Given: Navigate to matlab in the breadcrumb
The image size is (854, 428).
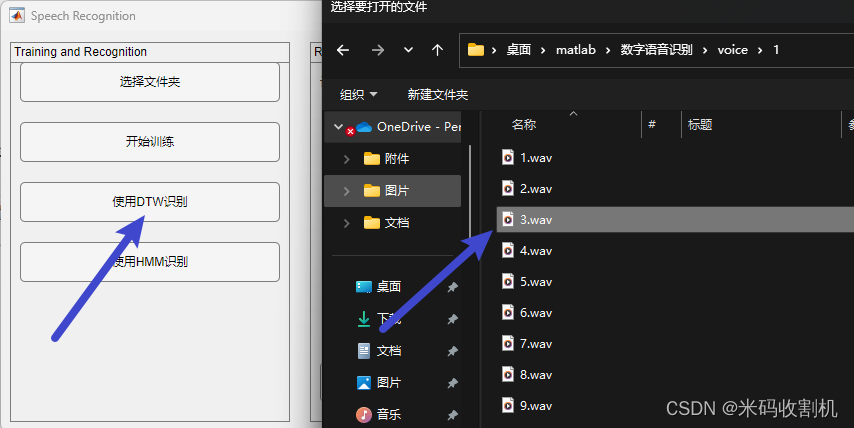Looking at the screenshot, I should (x=576, y=50).
